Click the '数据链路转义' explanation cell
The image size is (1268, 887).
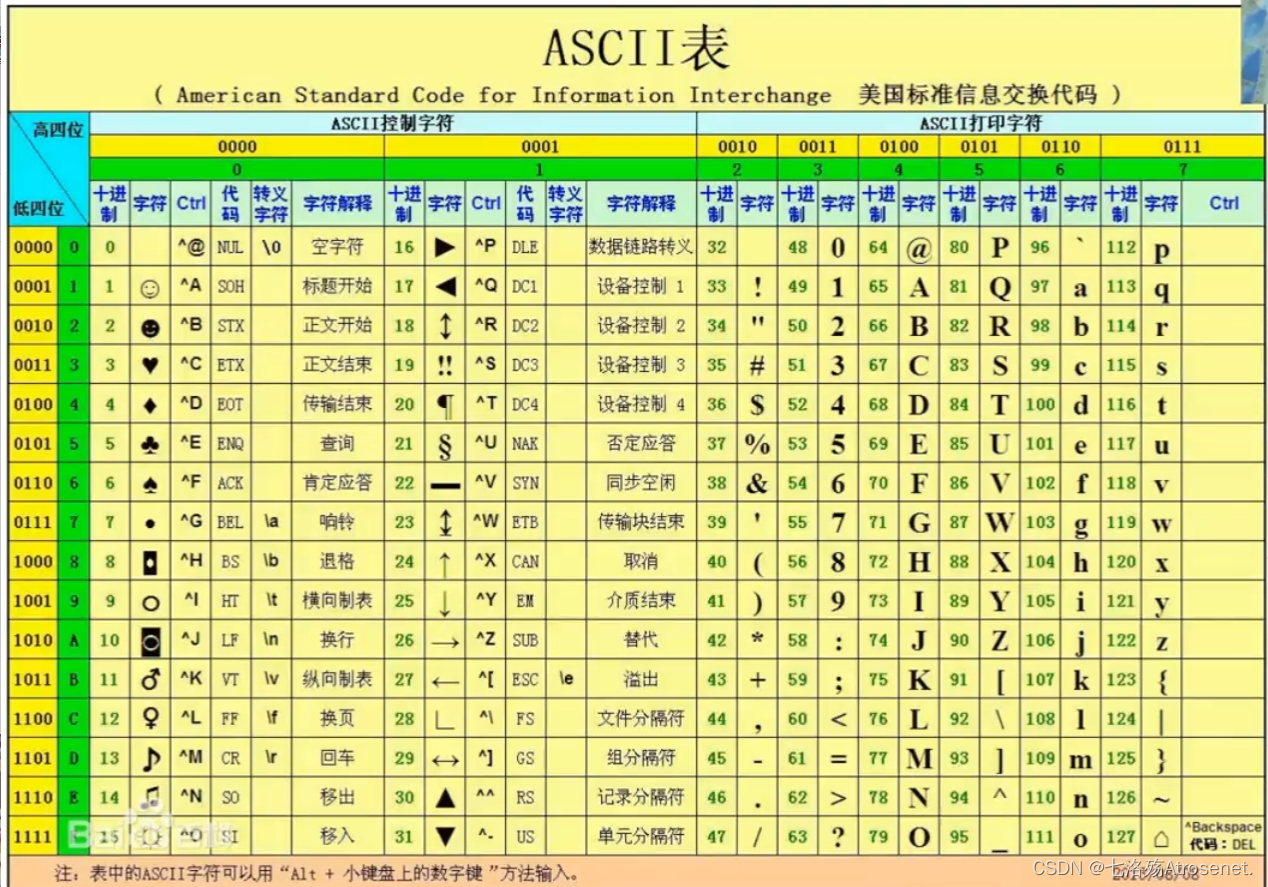pos(641,246)
